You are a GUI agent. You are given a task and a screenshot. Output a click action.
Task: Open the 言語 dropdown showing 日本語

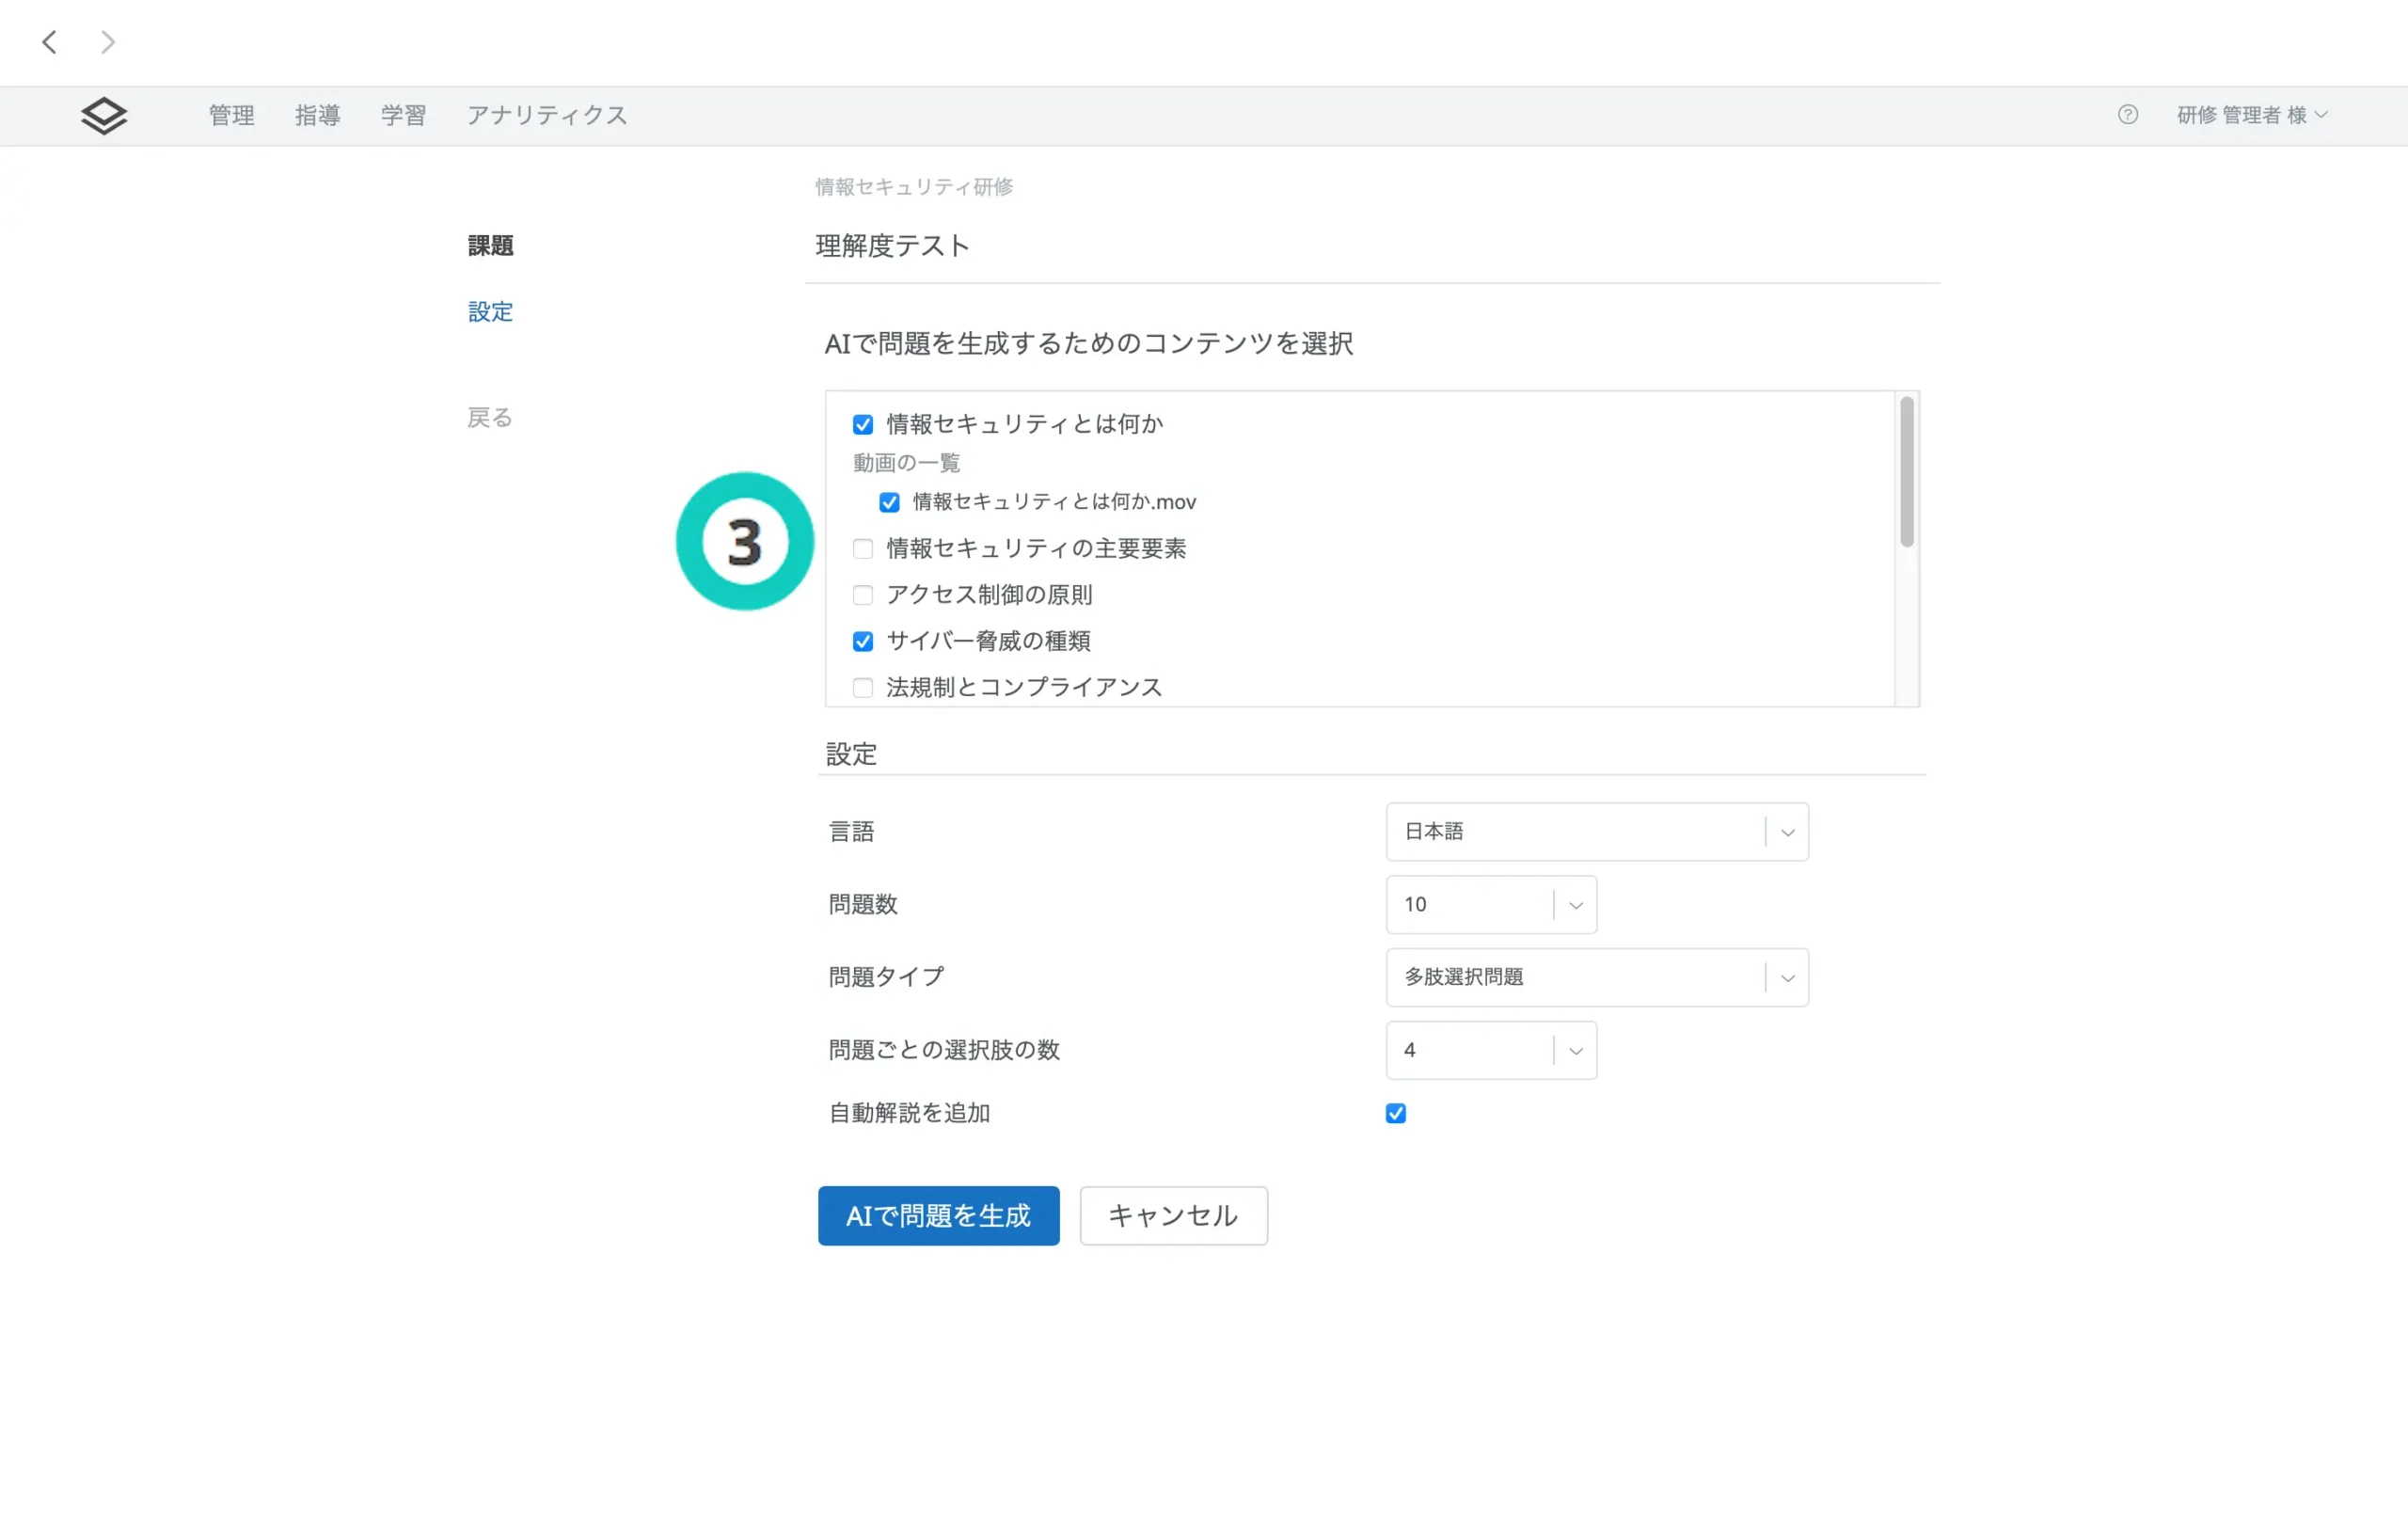[x=1597, y=832]
